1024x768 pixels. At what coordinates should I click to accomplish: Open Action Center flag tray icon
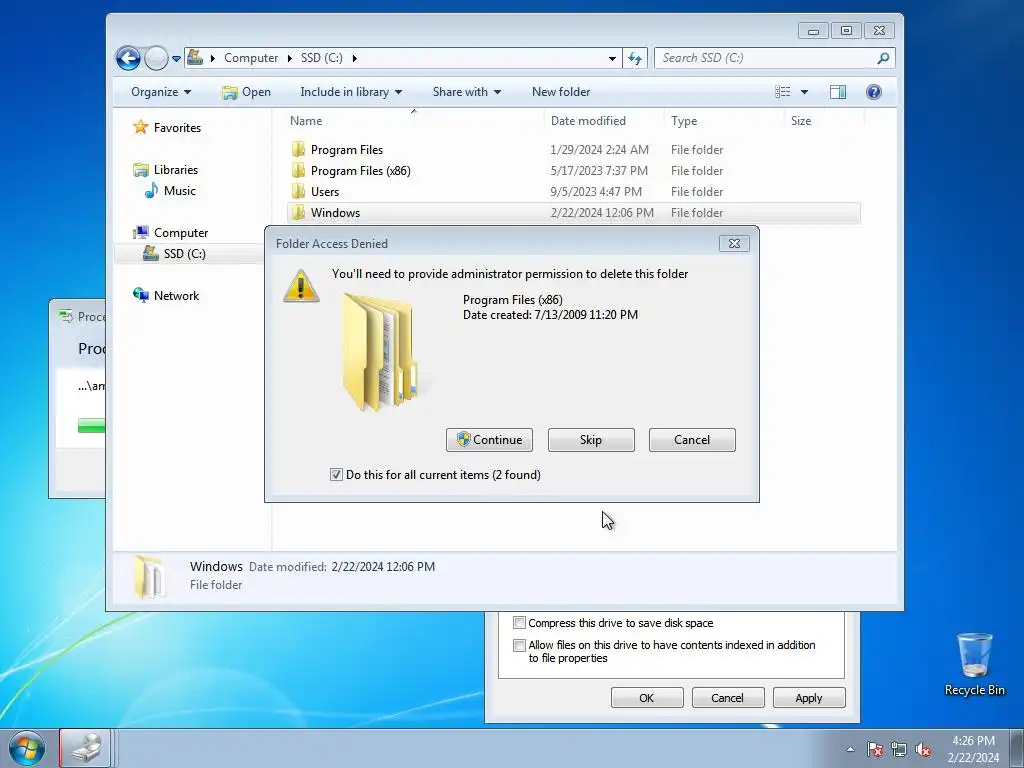(x=875, y=749)
